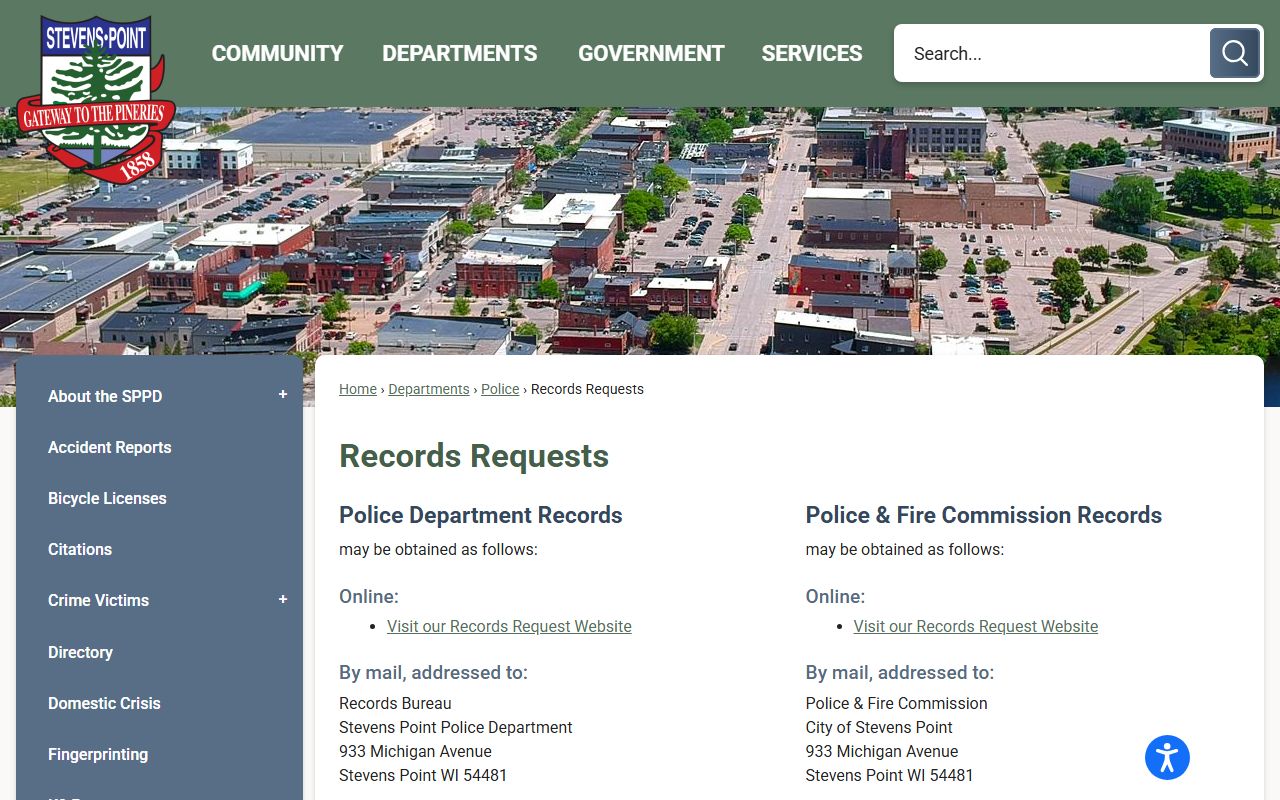Viewport: 1280px width, 800px height.
Task: Click Police & Fire Commission Records heading
Action: 984,515
